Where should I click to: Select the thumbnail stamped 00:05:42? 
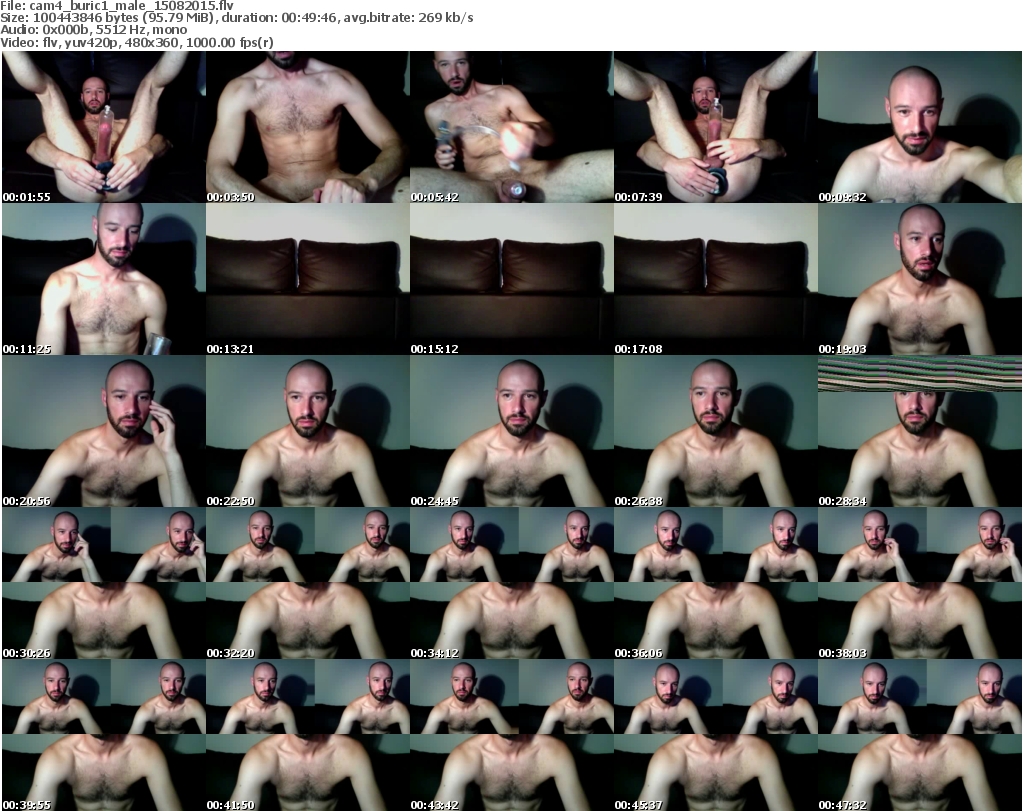(x=511, y=127)
